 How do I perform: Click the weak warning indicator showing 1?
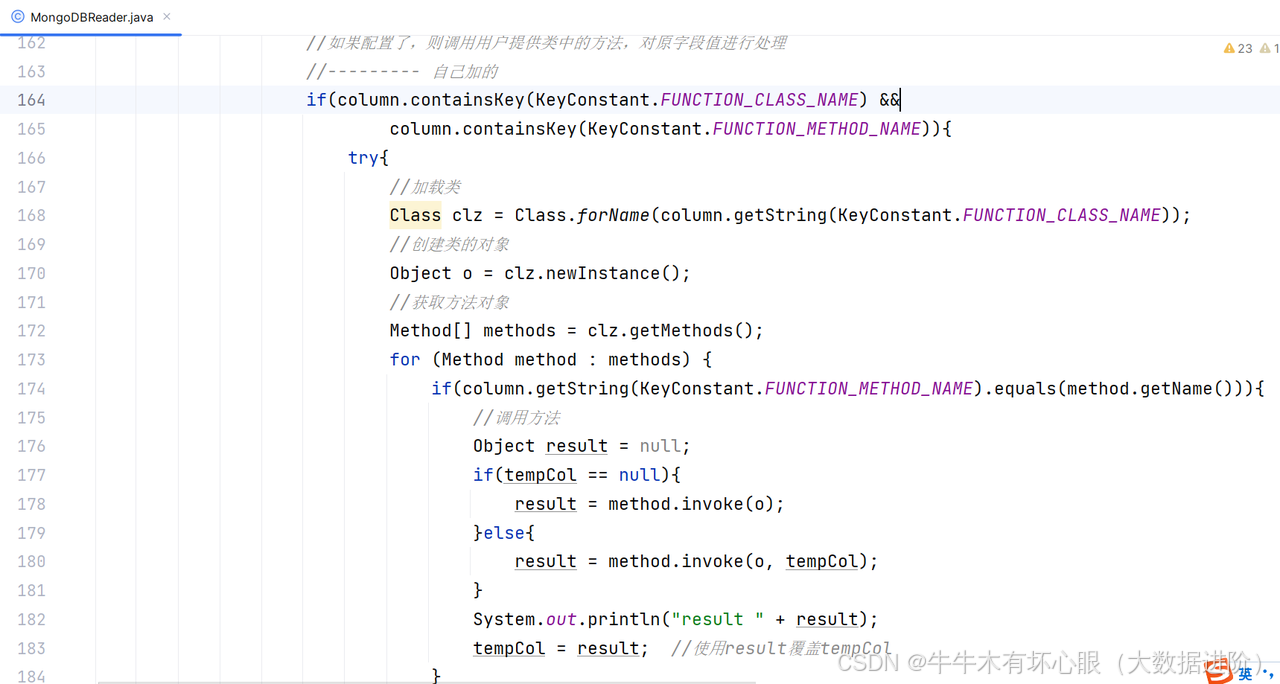[x=1269, y=48]
